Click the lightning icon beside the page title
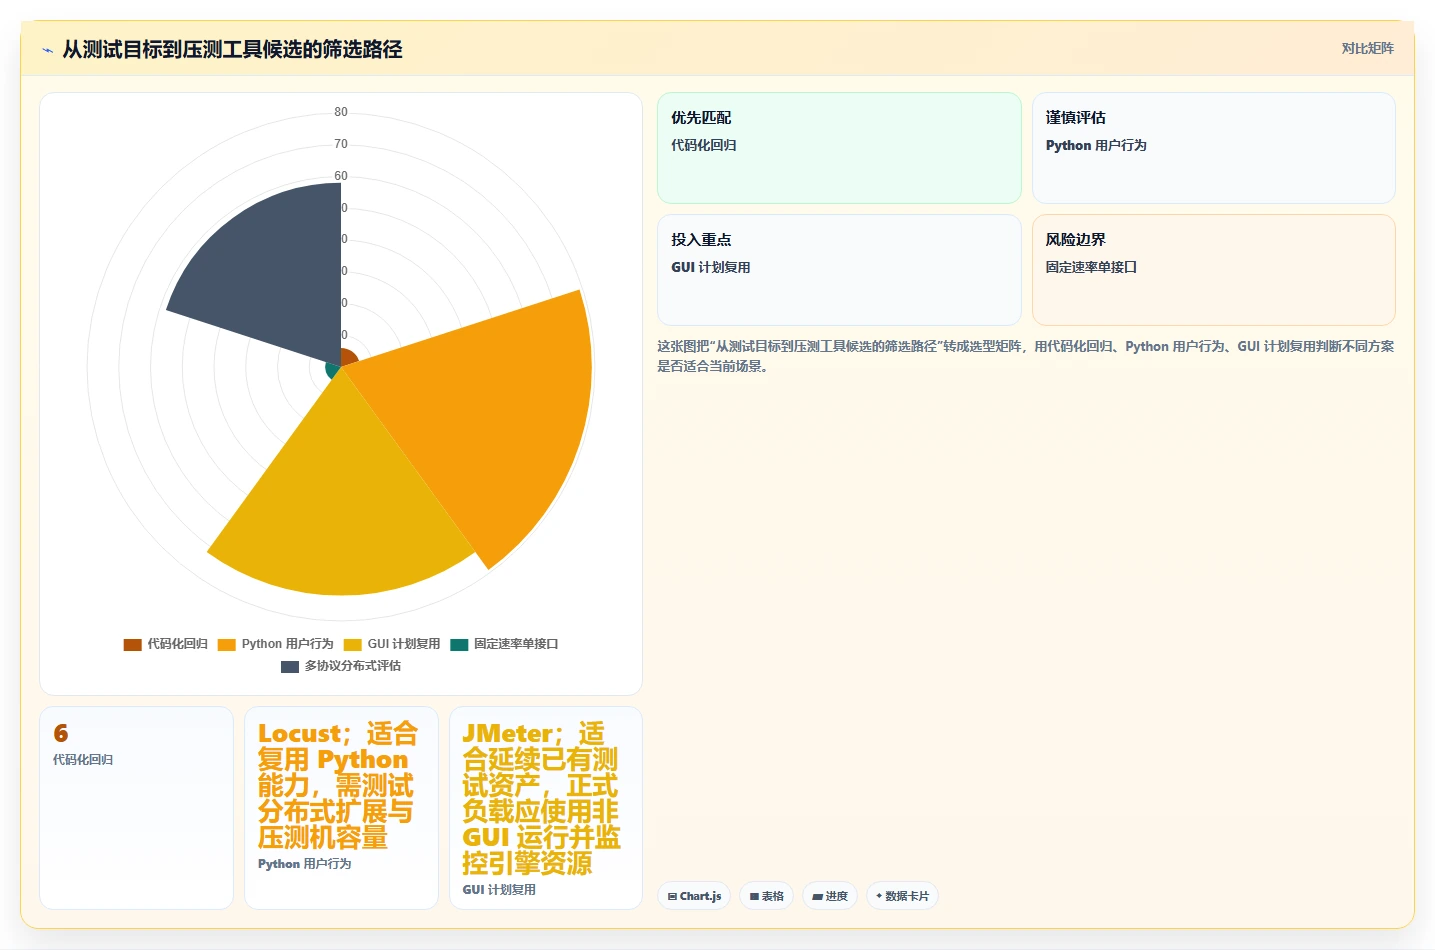Viewport: 1435px width, 950px height. [x=47, y=50]
